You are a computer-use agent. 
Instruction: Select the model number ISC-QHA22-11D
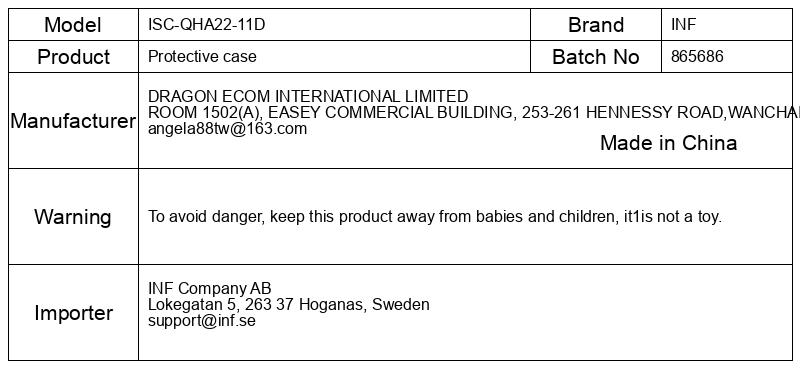pyautogui.click(x=207, y=24)
